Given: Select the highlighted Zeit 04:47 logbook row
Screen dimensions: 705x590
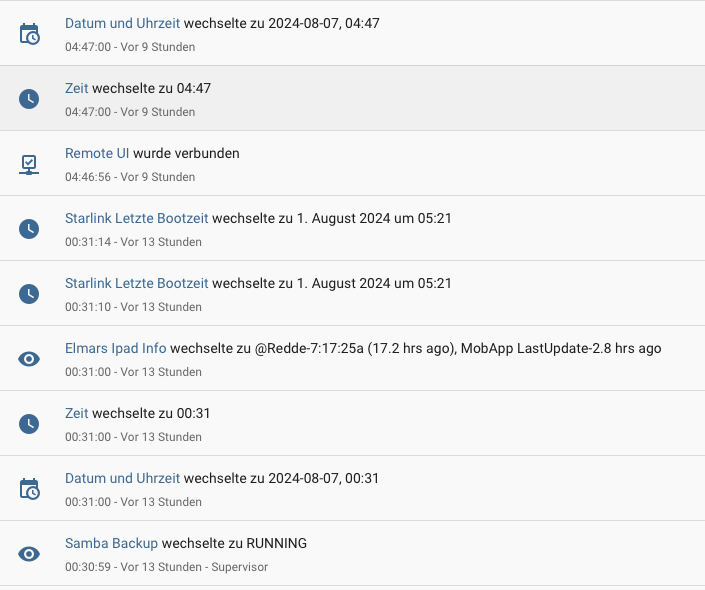Looking at the screenshot, I should 352,98.
